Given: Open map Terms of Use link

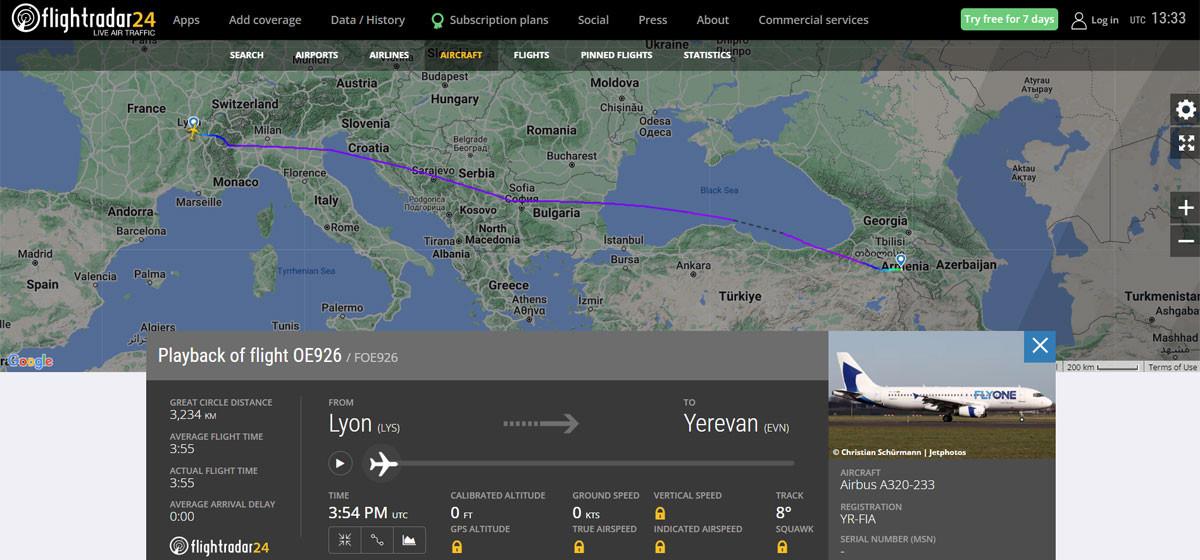Looking at the screenshot, I should tap(1172, 367).
